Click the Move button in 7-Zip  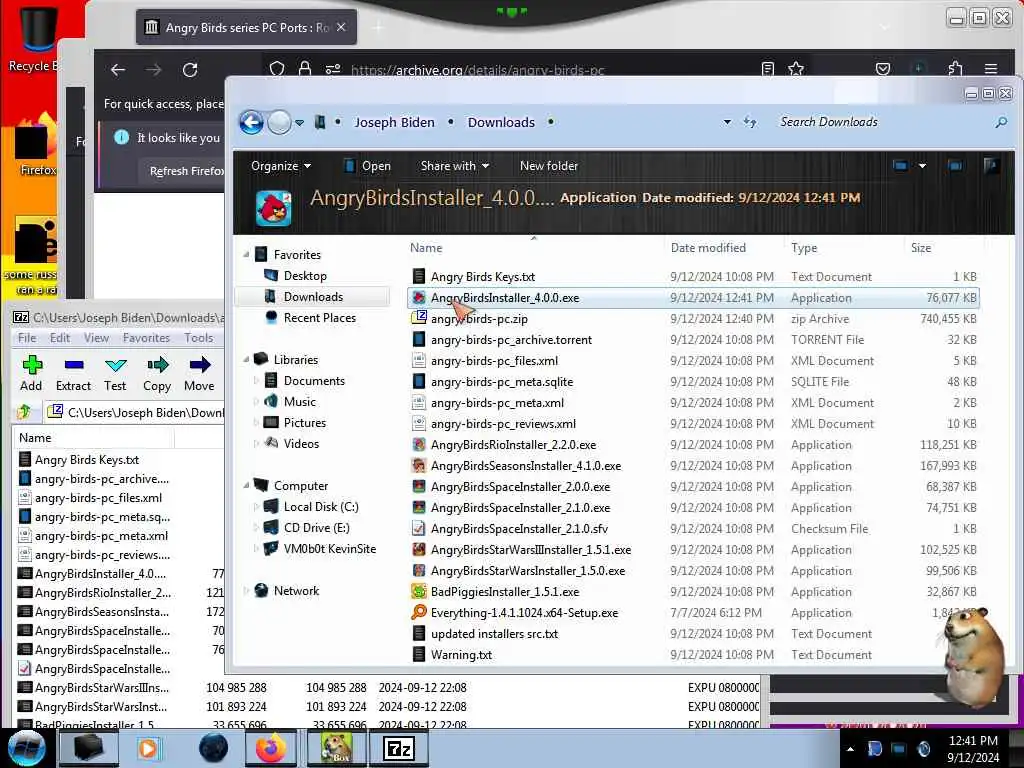click(199, 373)
